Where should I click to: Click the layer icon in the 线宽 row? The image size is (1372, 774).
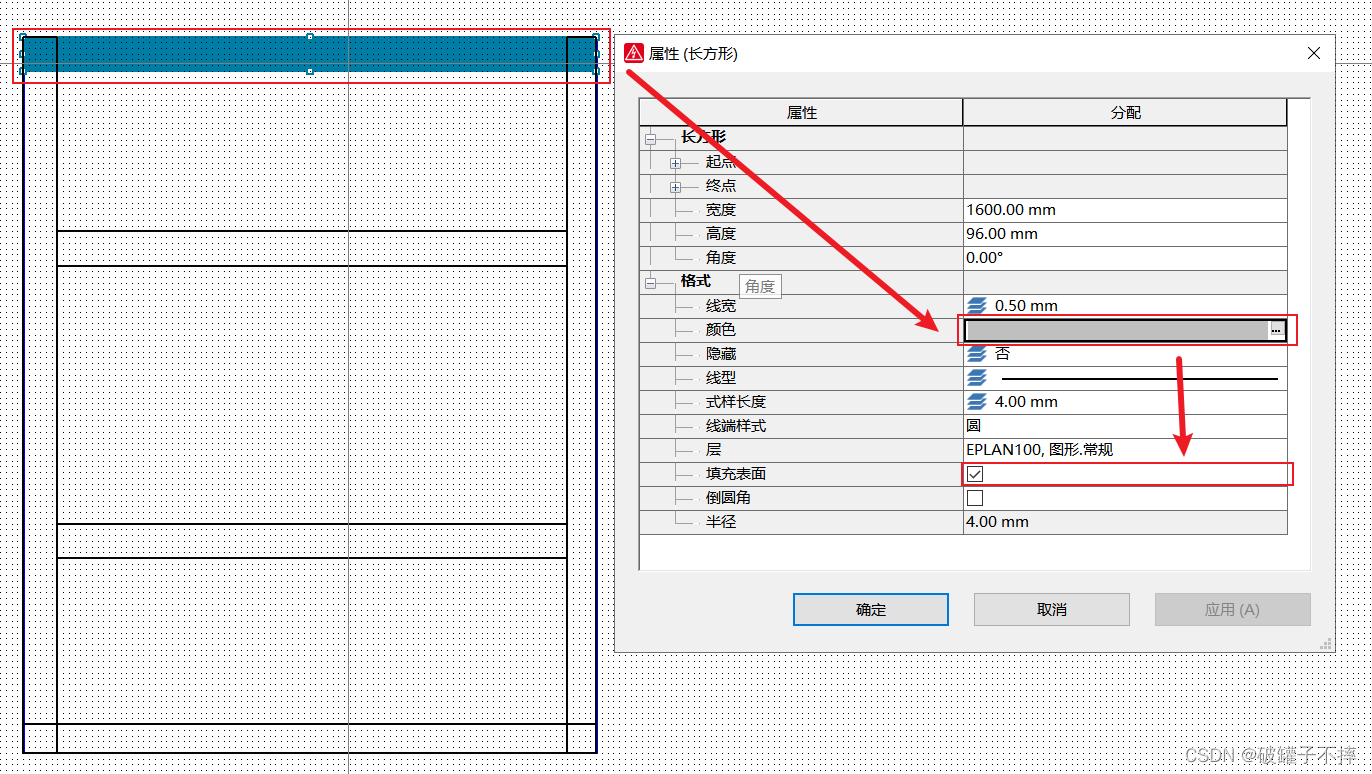pyautogui.click(x=977, y=306)
